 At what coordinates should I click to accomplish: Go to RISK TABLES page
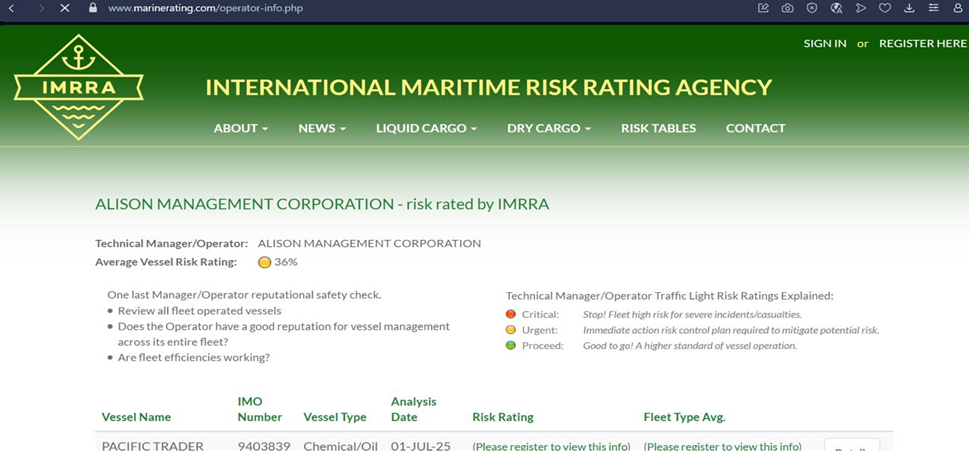coord(658,129)
